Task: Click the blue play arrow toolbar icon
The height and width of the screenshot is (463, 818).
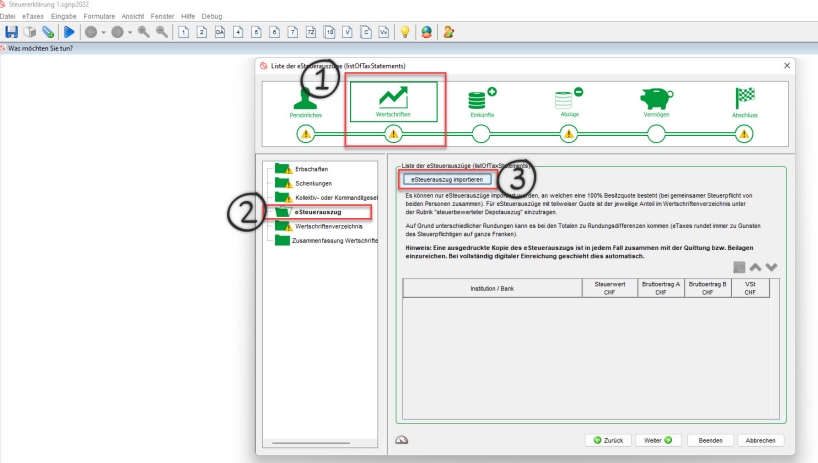Action: point(70,32)
